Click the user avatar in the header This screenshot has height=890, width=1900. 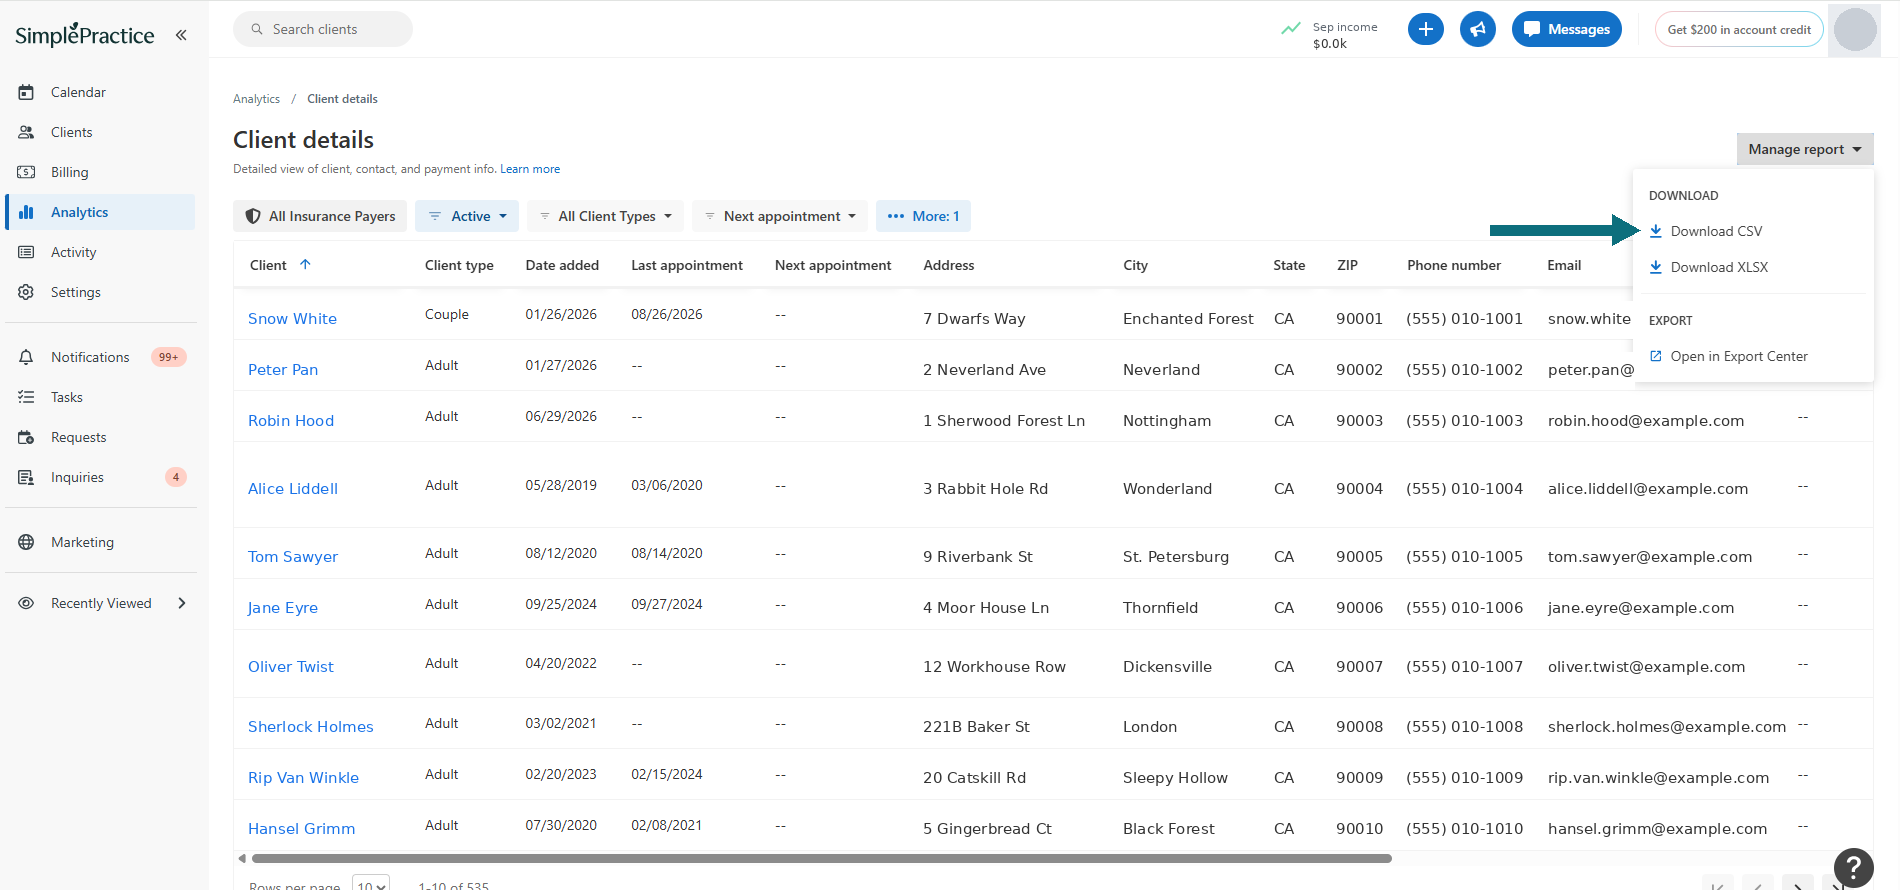[x=1855, y=29]
